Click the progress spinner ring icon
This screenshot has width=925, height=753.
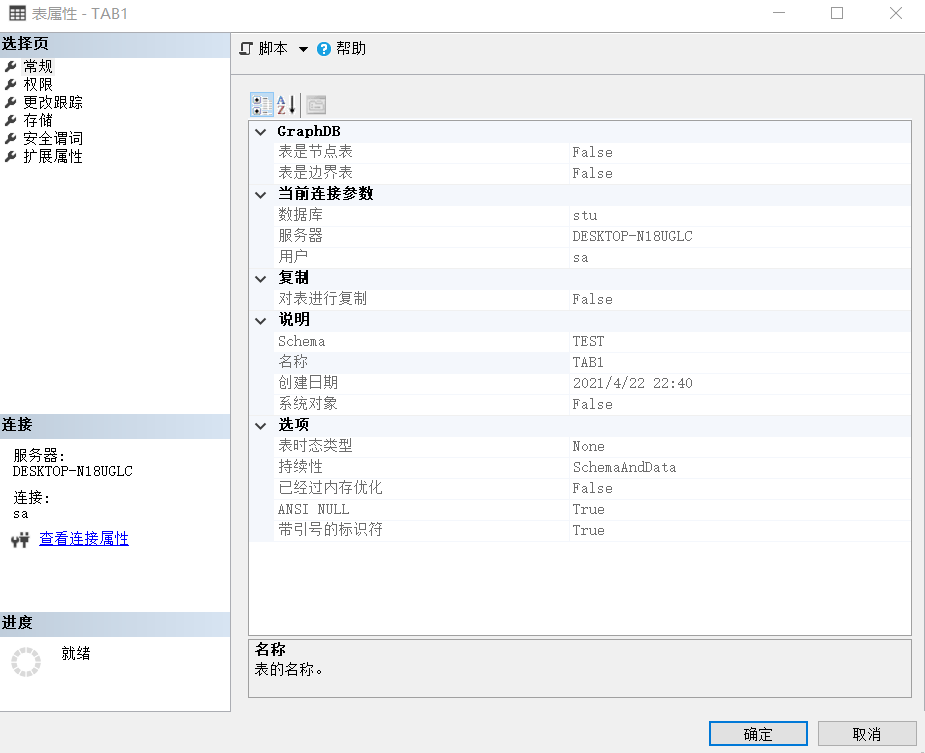click(26, 662)
